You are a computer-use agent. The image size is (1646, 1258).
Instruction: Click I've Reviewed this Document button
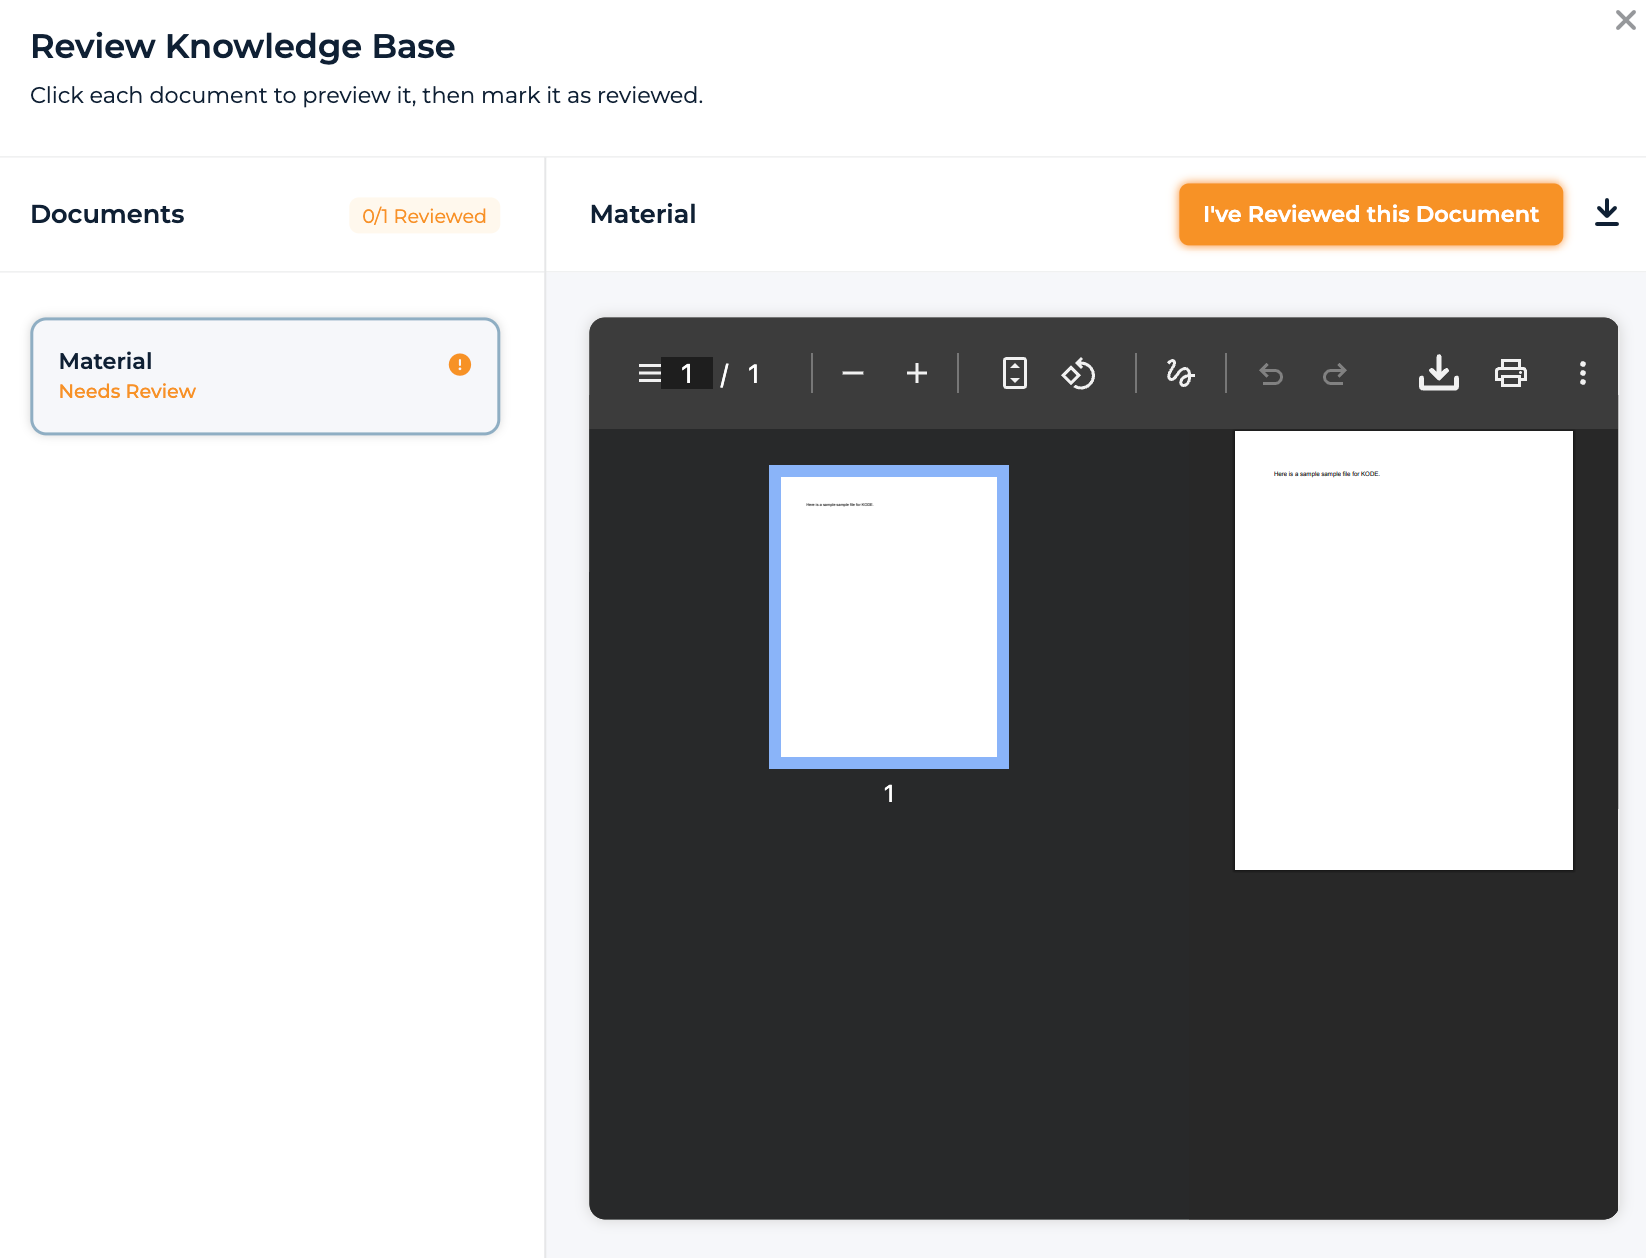(x=1371, y=214)
